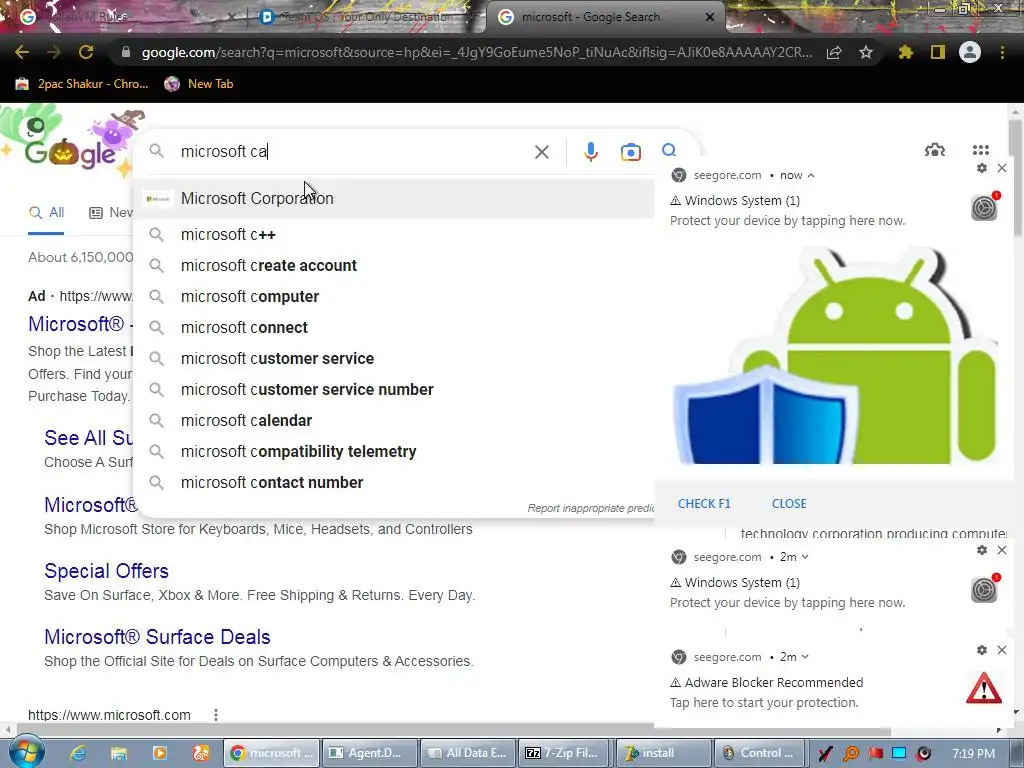Open the Chrome three-dot menu
The image size is (1024, 768).
pyautogui.click(x=1002, y=52)
